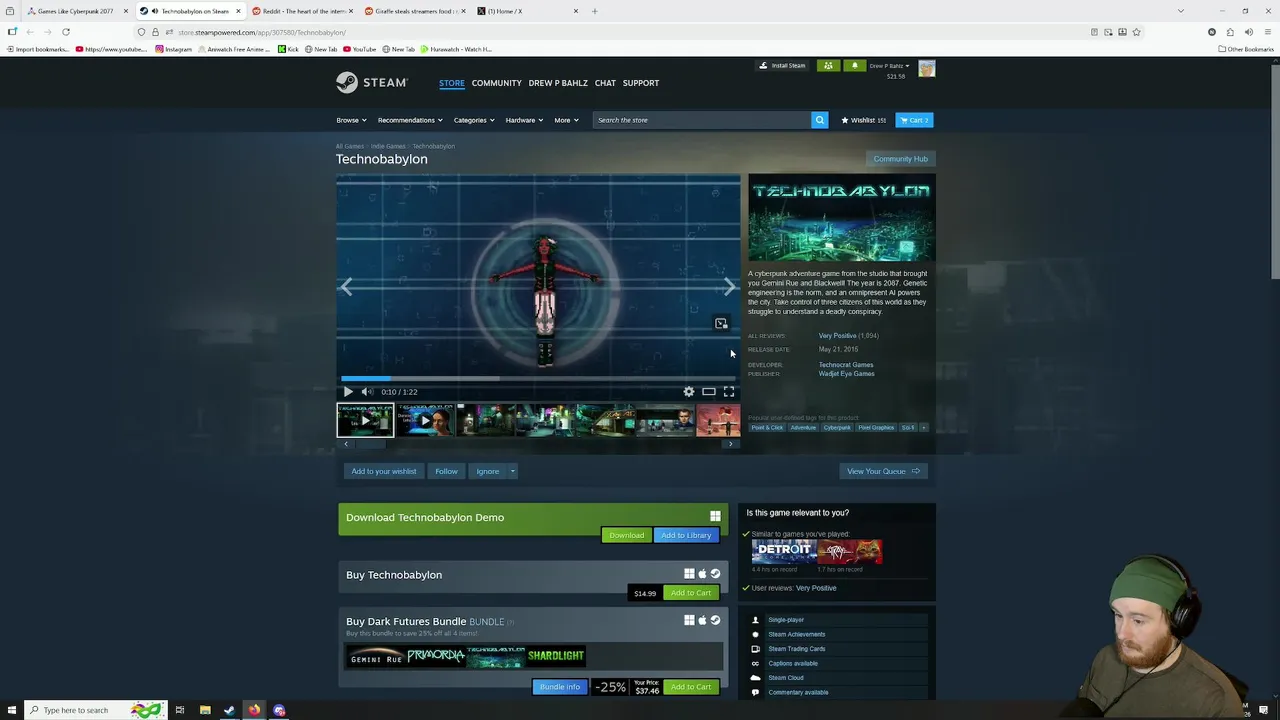
Task: Click the browser reload icon
Action: click(66, 32)
